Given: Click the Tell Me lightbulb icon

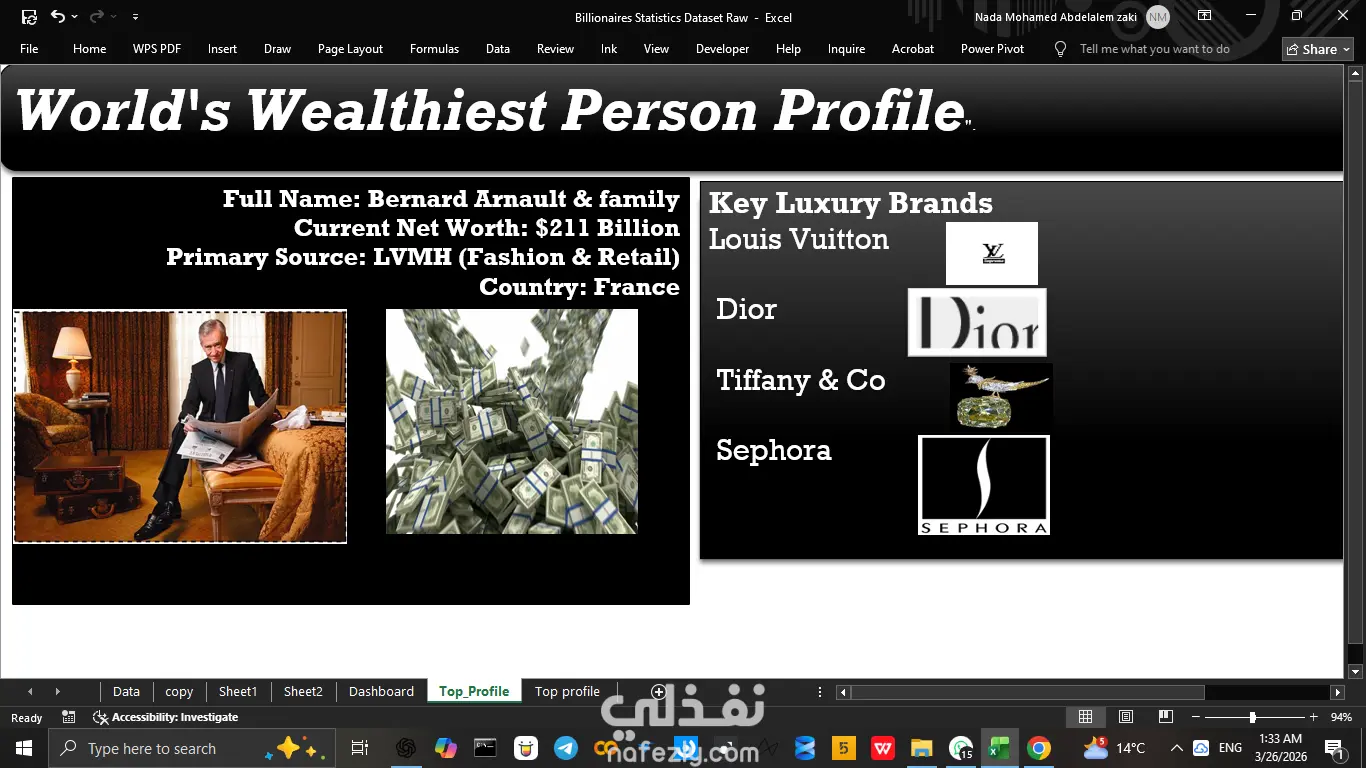Looking at the screenshot, I should (x=1060, y=49).
